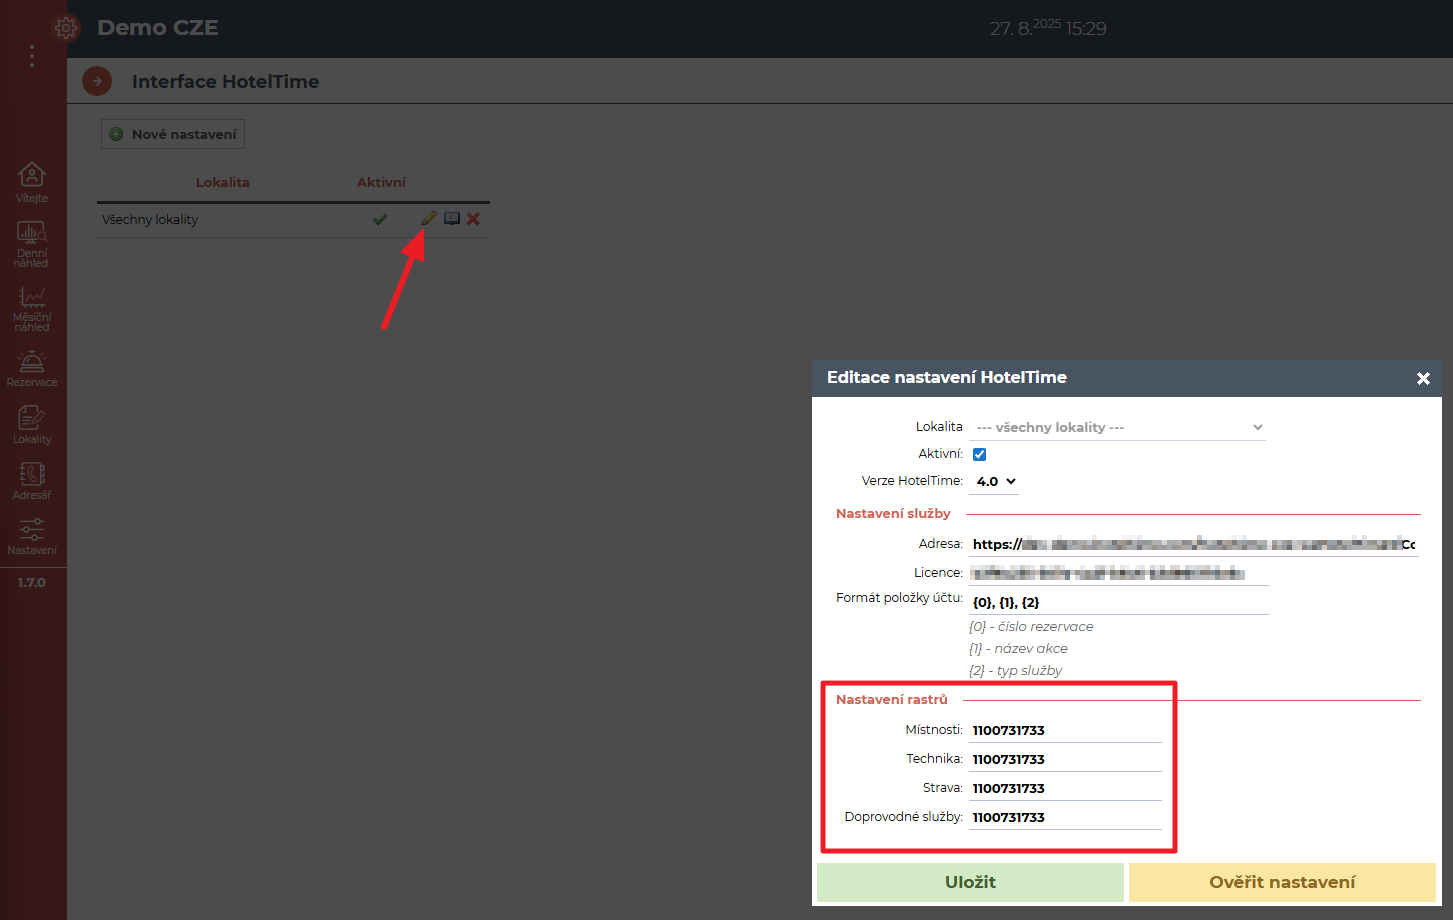The height and width of the screenshot is (920, 1453).
Task: Click the Demo CZE title
Action: 158,28
